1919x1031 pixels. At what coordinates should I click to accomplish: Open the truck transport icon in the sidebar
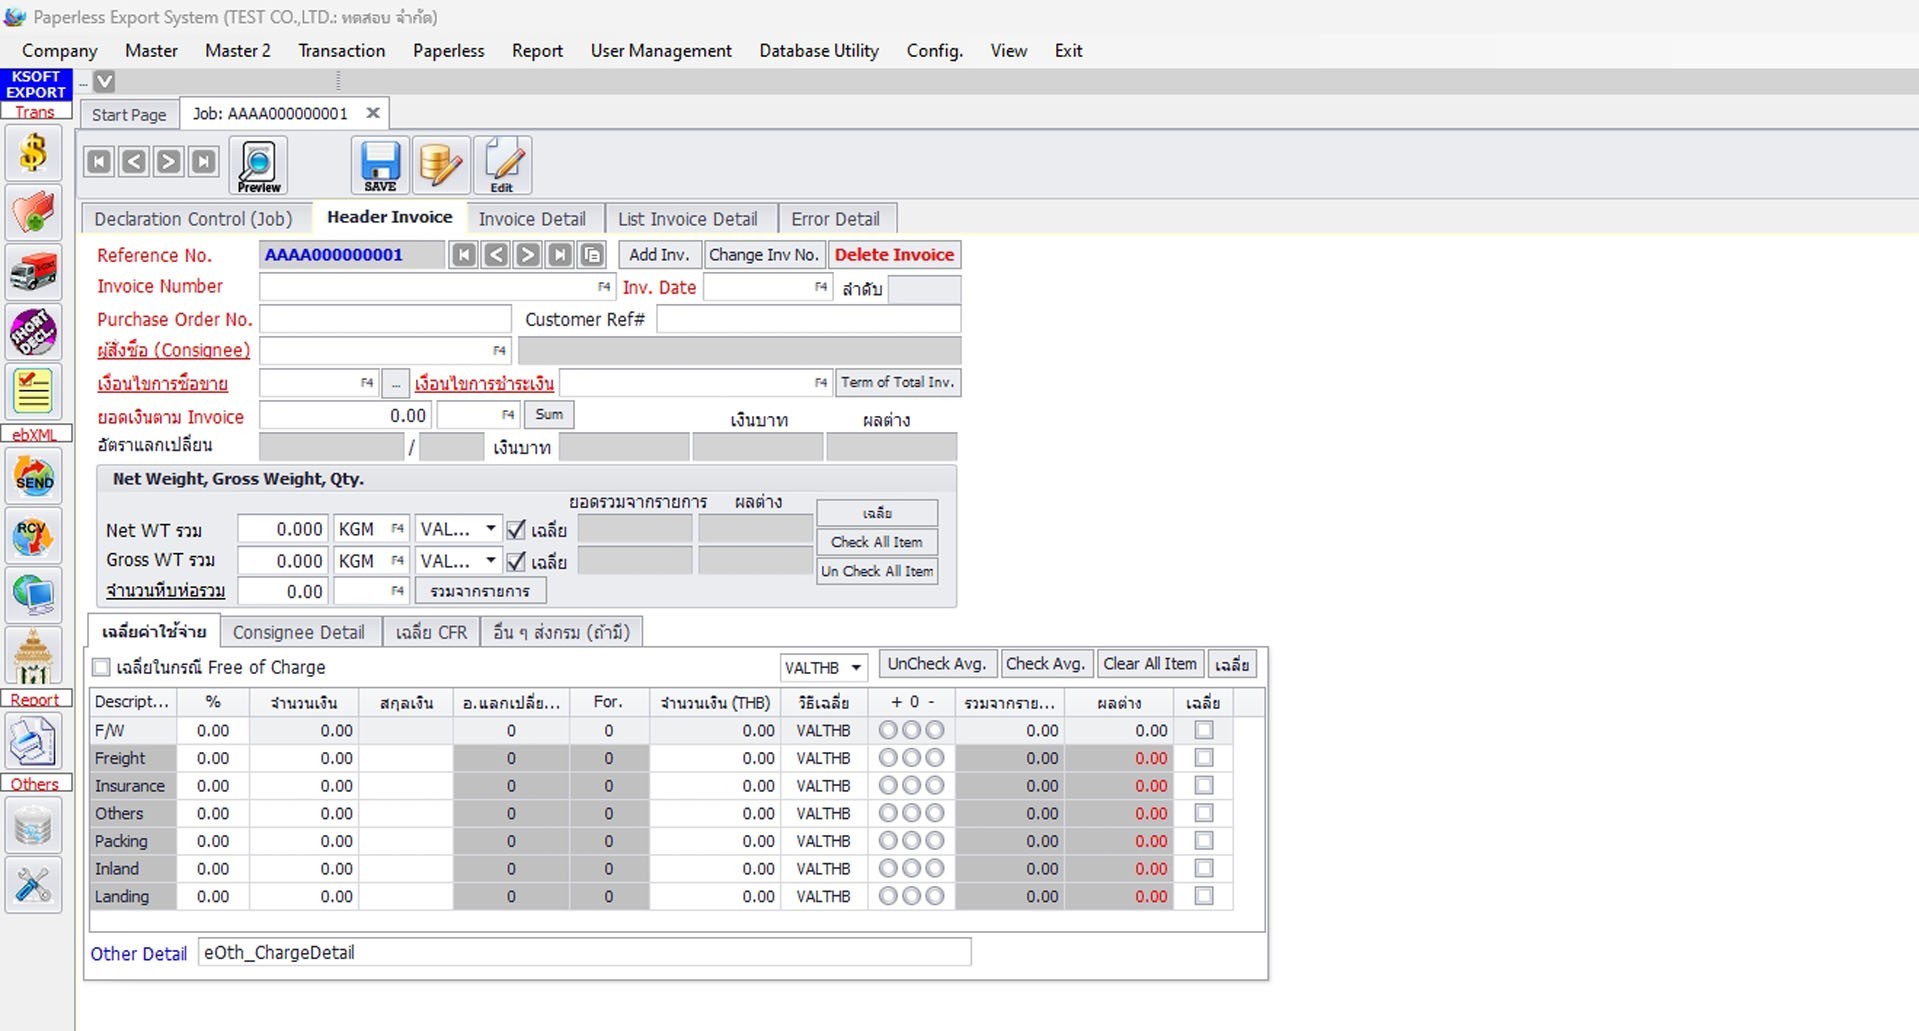pos(33,271)
